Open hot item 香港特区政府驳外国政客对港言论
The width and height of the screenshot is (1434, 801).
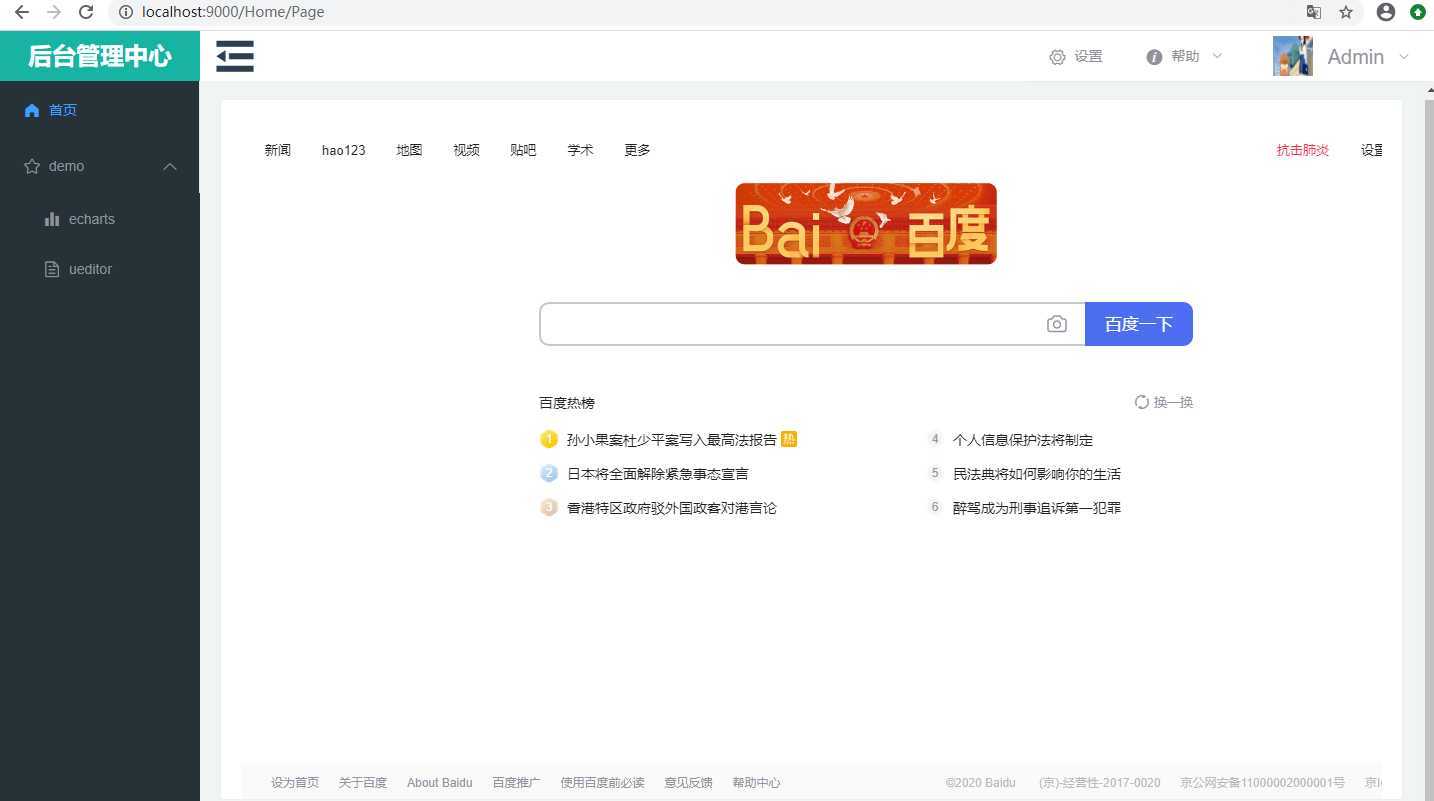pyautogui.click(x=671, y=508)
